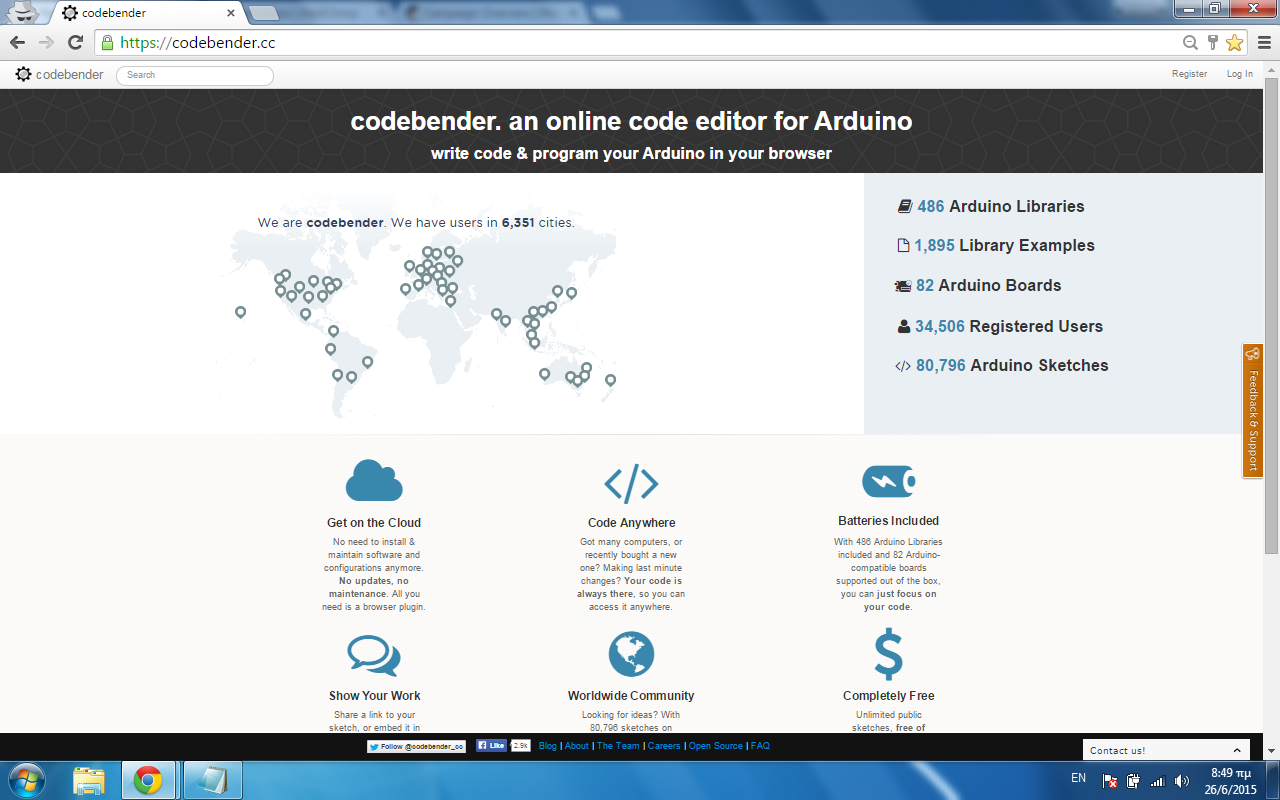Click the Arduino Sketches code icon
Screen dimensions: 1280x800
coord(903,366)
